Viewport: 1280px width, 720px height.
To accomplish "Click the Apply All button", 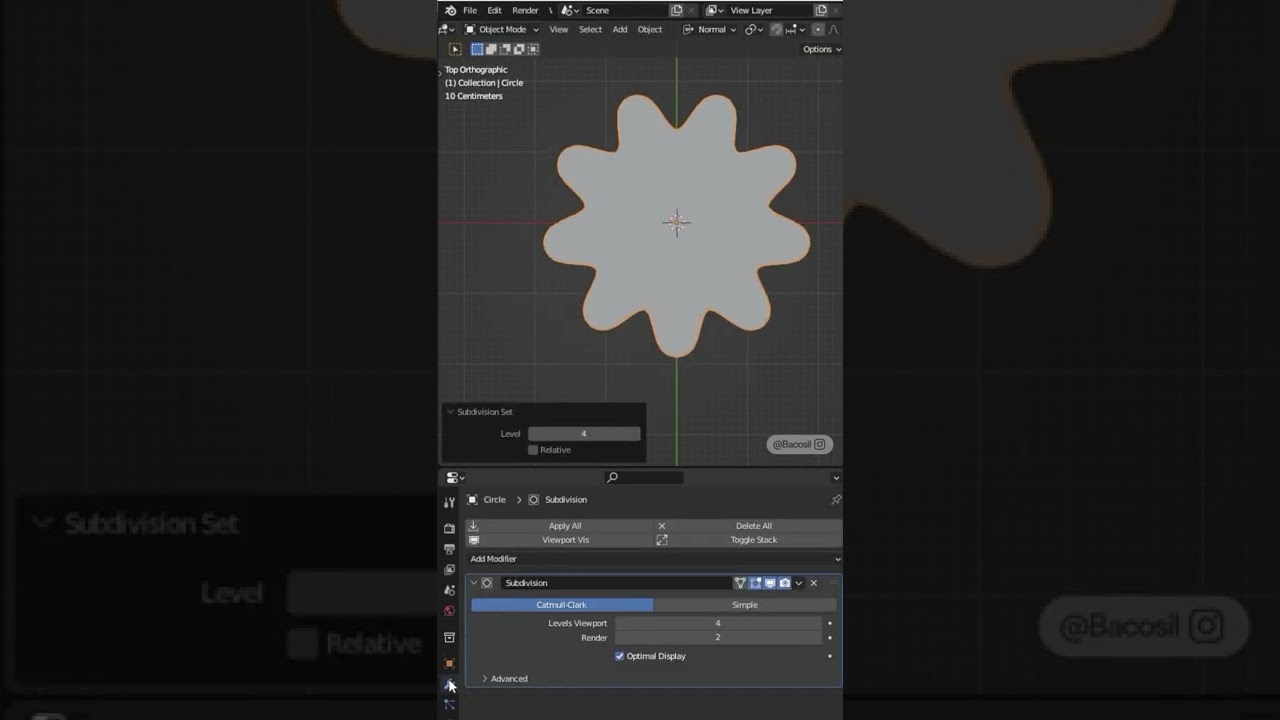I will (x=558, y=526).
